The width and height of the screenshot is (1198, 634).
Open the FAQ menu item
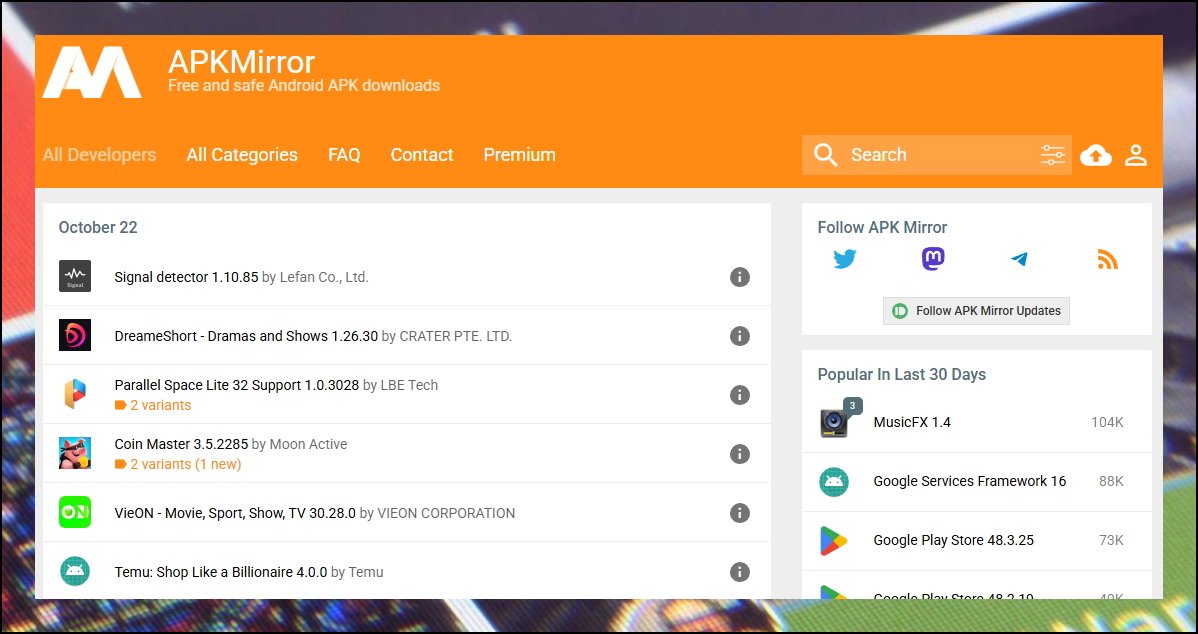click(344, 154)
